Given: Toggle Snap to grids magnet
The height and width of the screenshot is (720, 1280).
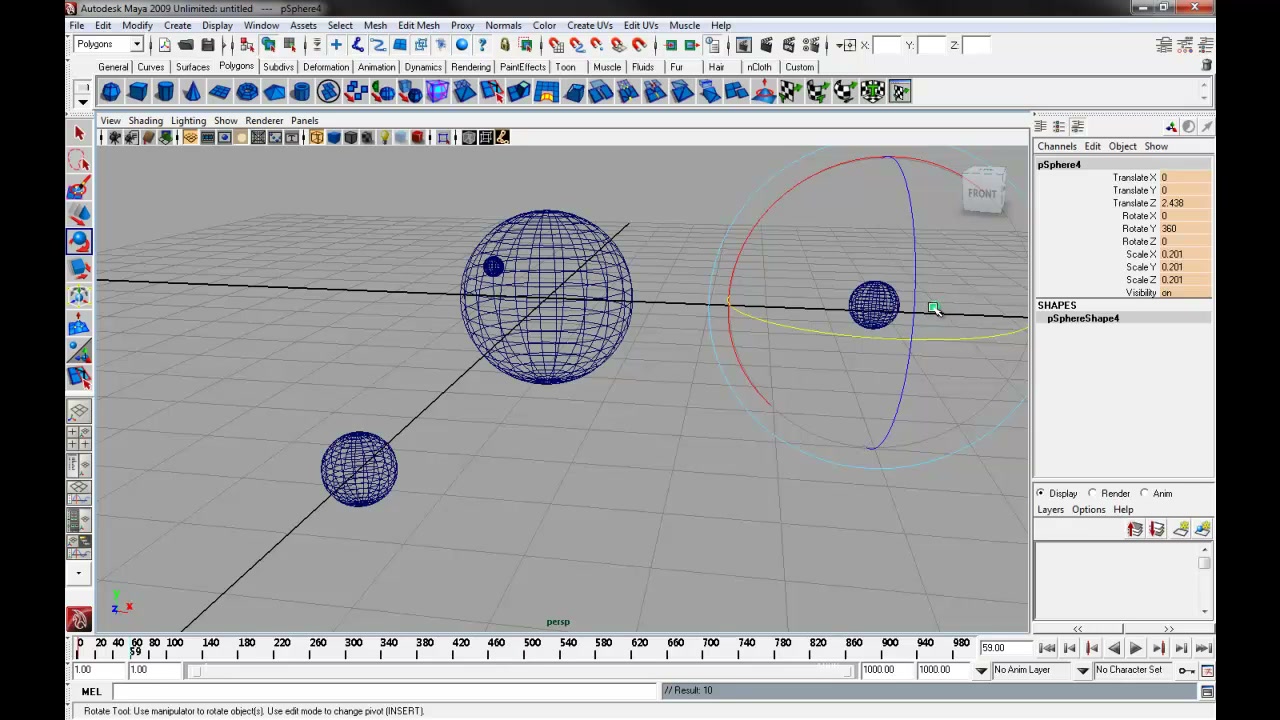Looking at the screenshot, I should 556,45.
